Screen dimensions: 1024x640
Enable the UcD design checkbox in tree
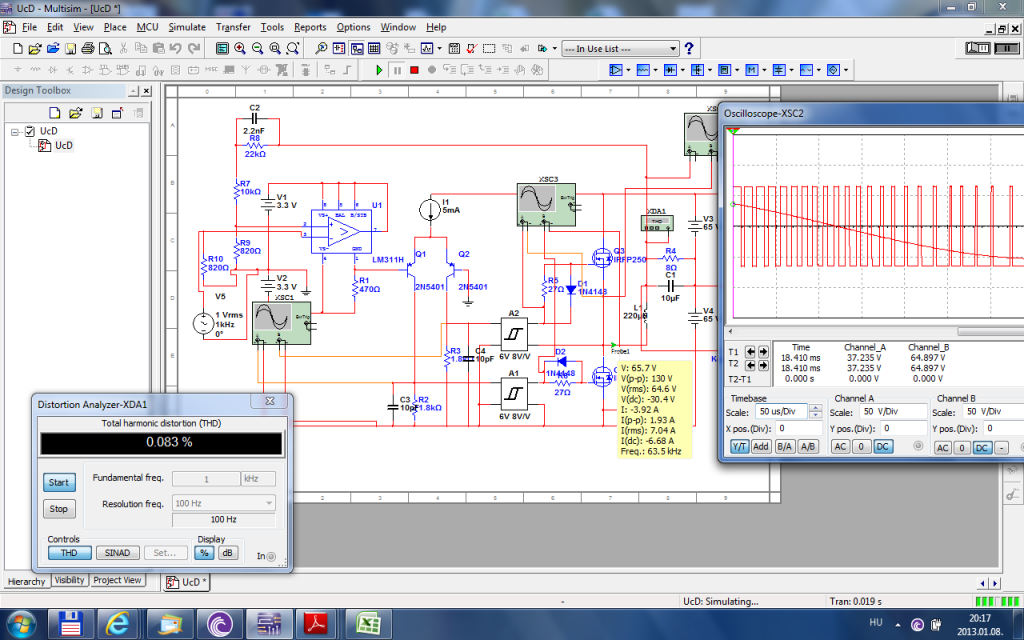pos(30,131)
